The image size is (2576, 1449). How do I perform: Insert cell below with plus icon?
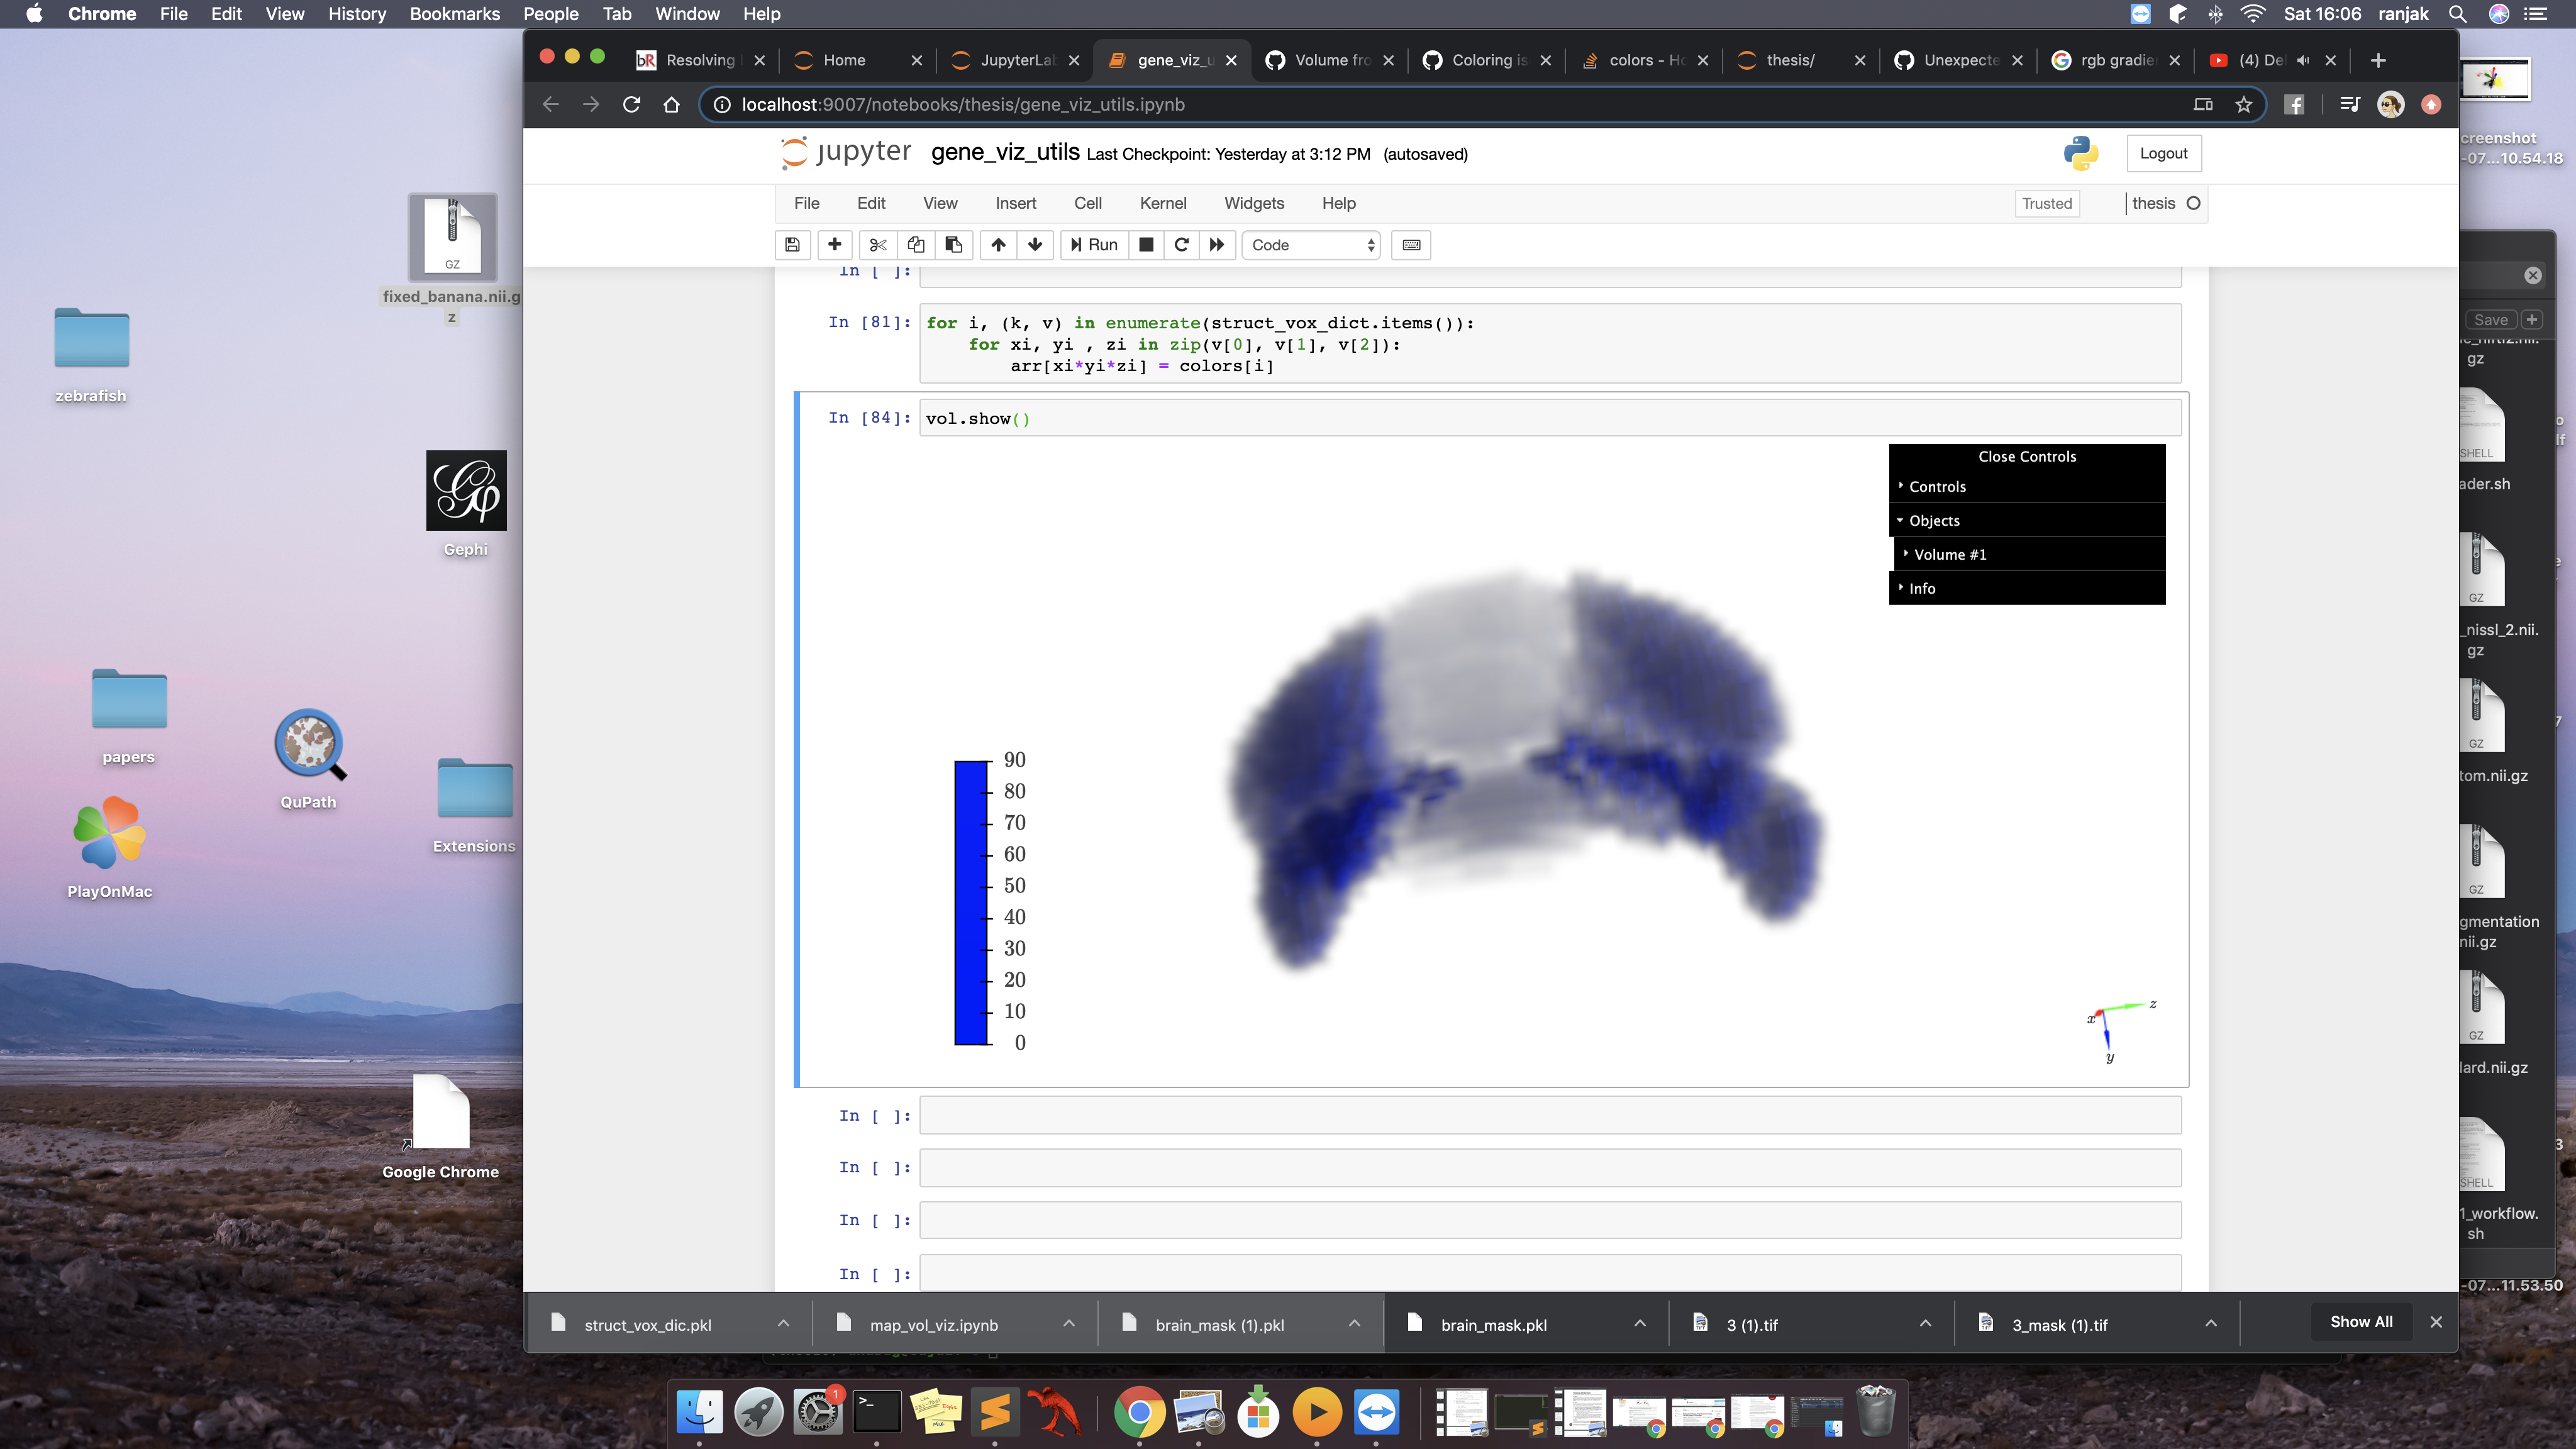coord(835,245)
